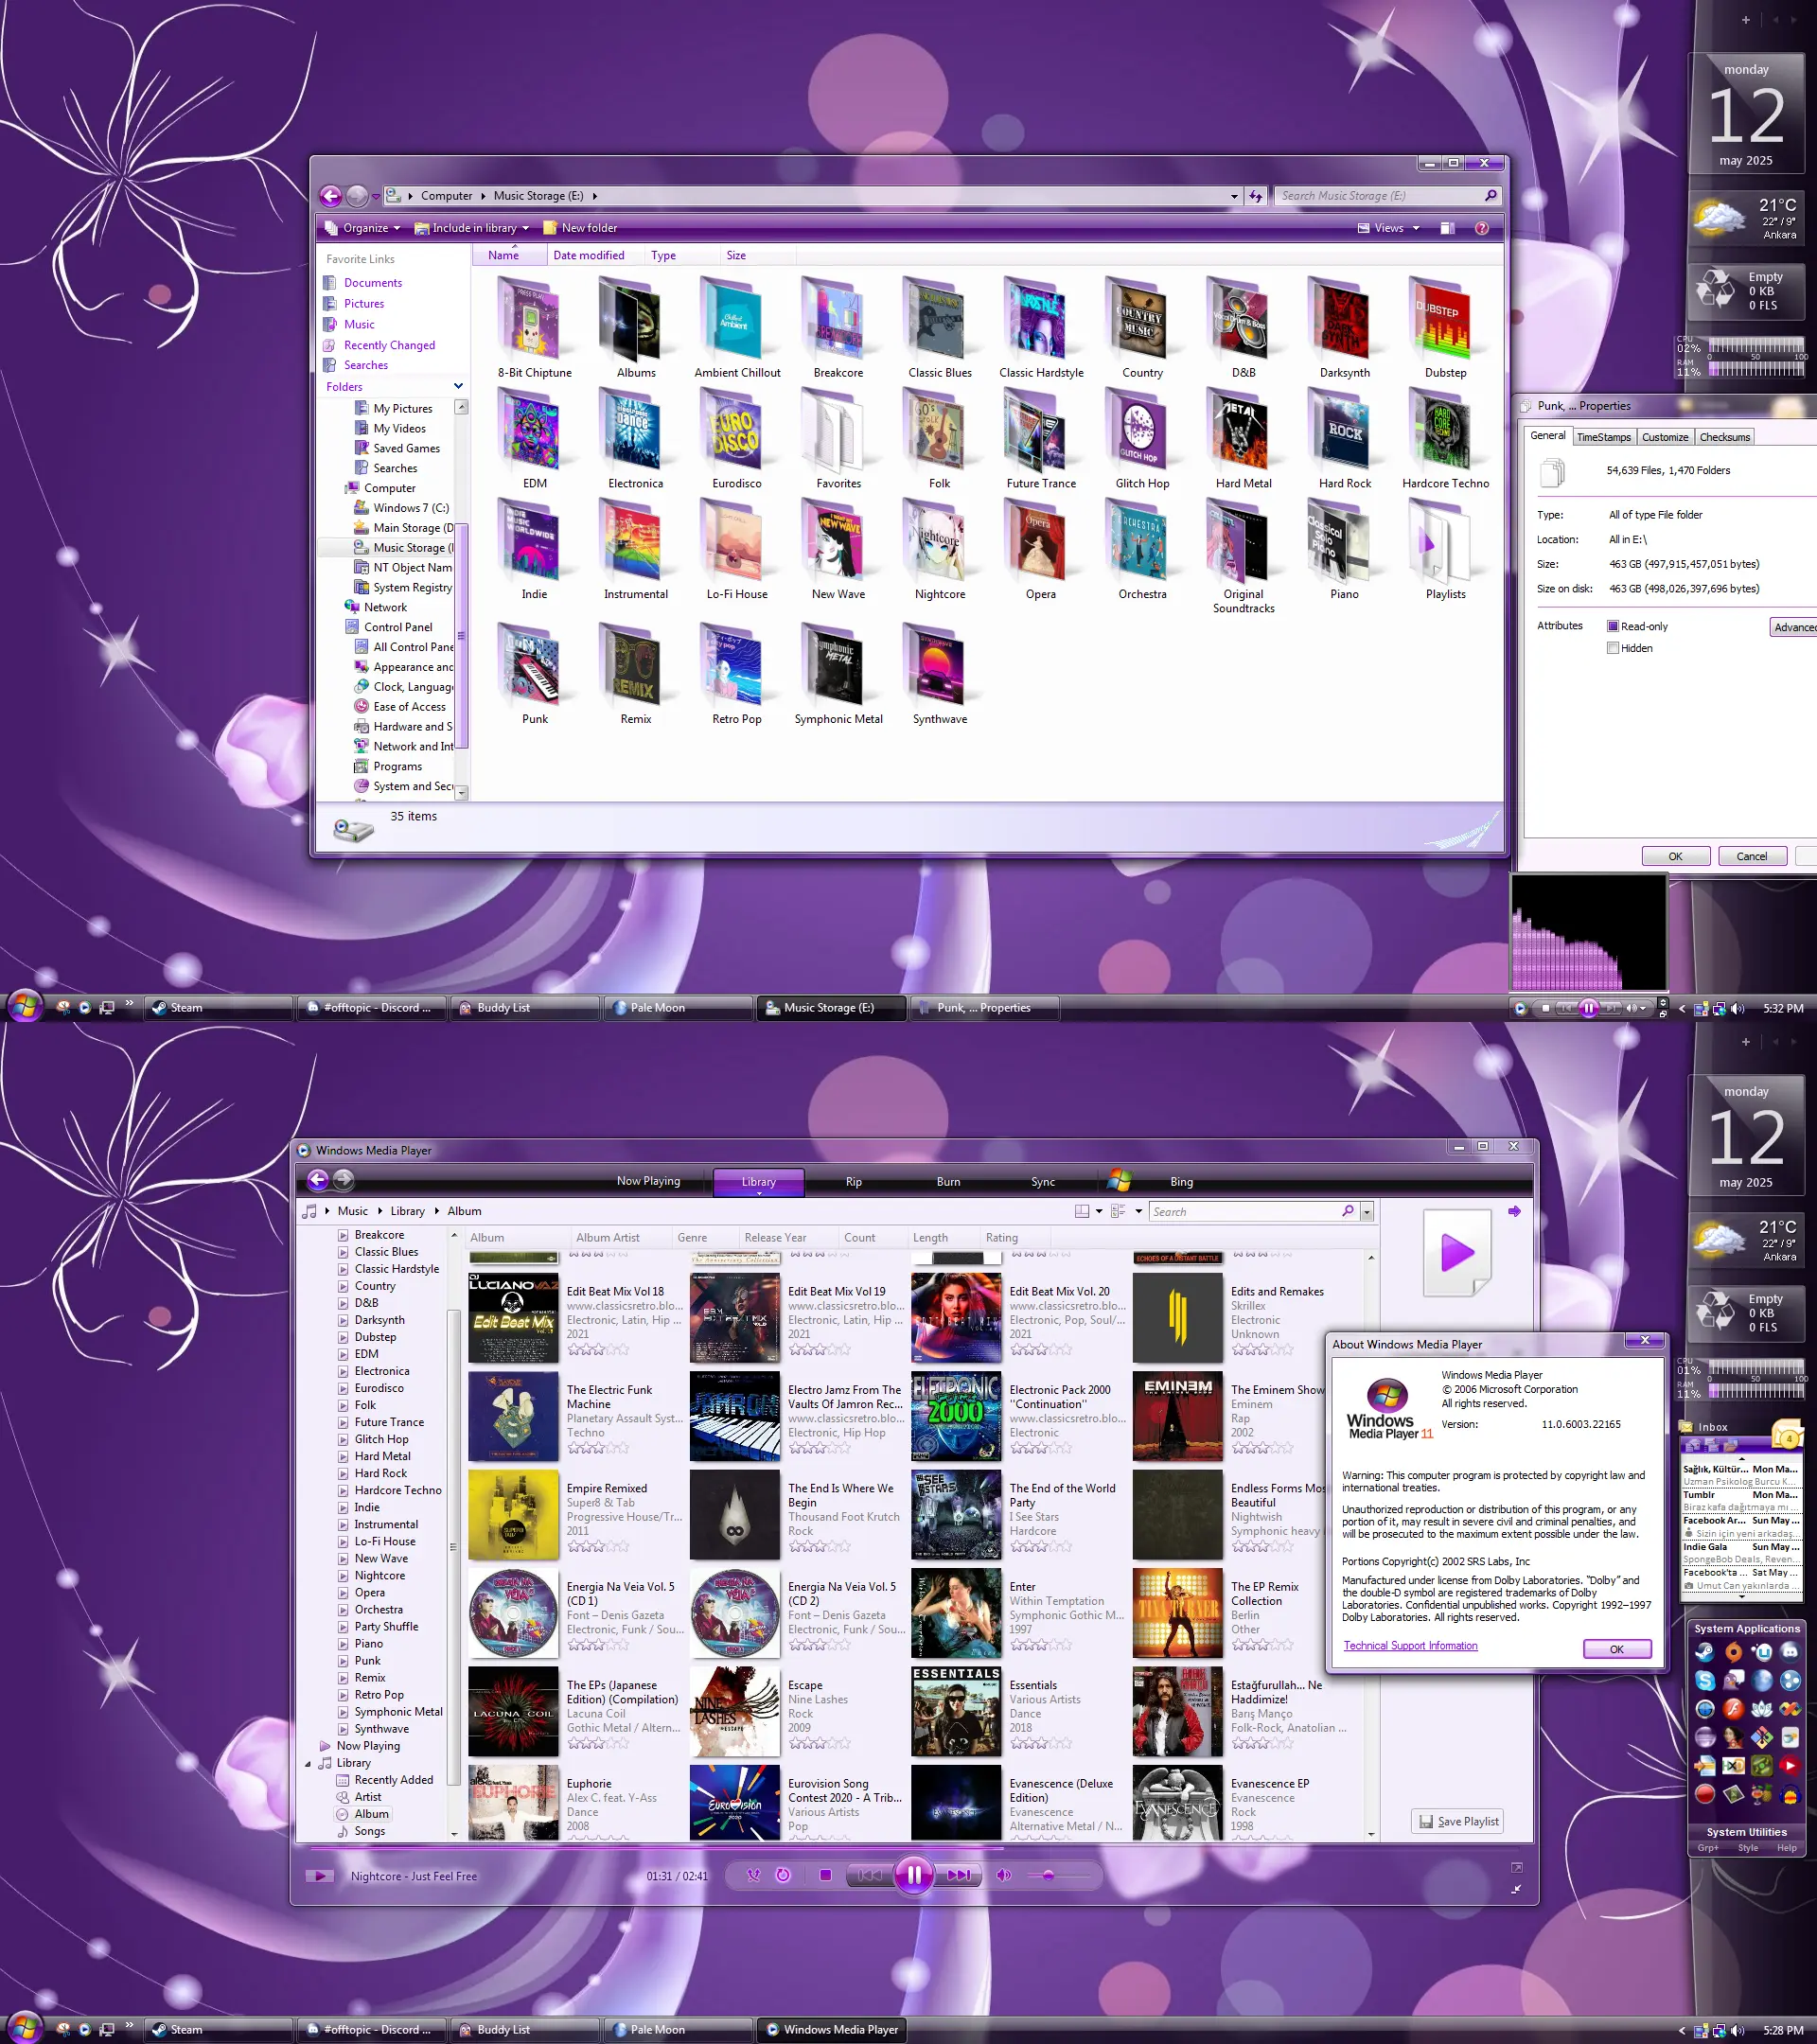Image resolution: width=1817 pixels, height=2044 pixels.
Task: Collapse the Folders pane chevron
Action: (x=458, y=386)
